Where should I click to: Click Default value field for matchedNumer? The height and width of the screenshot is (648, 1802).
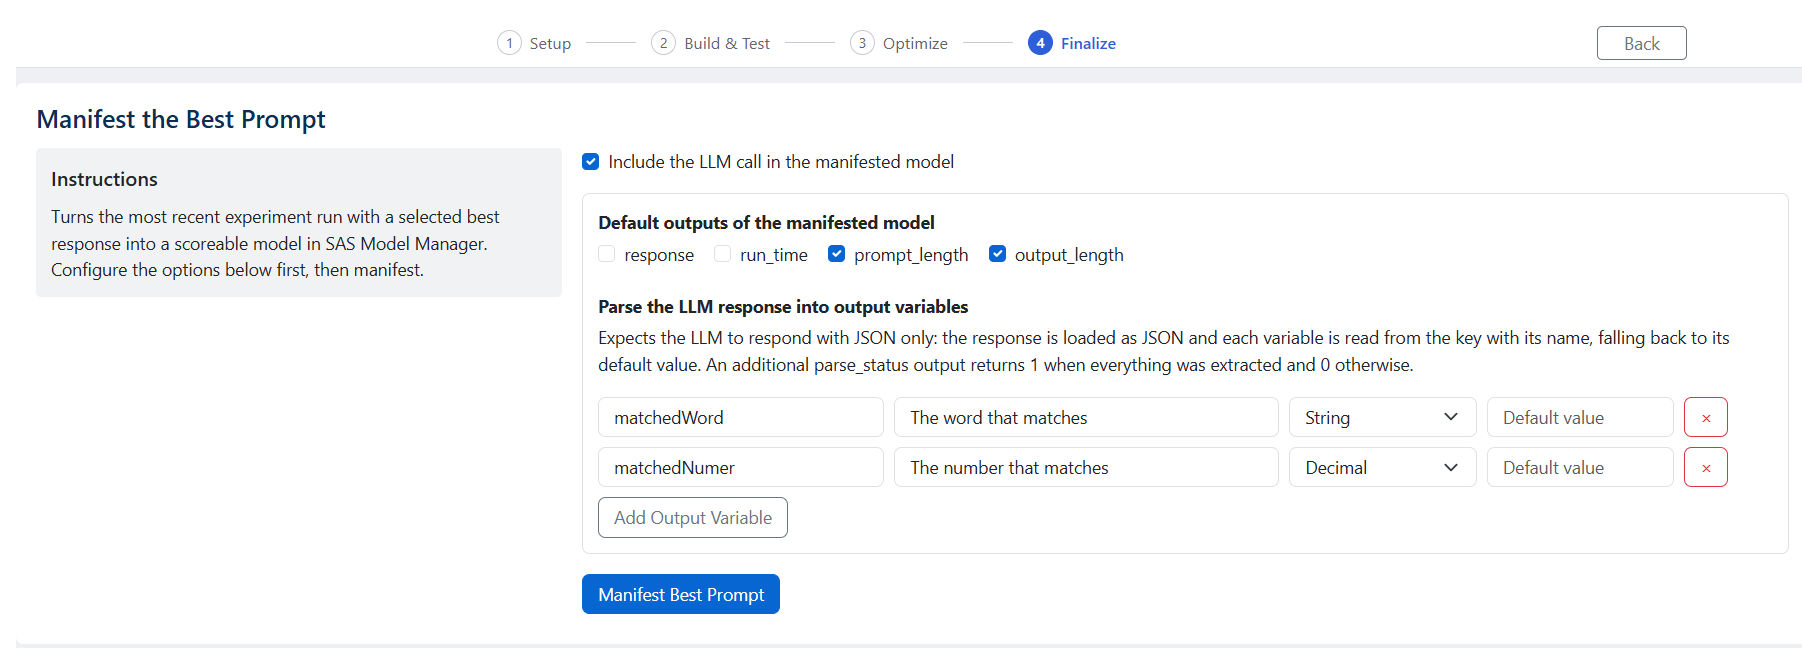(1580, 467)
